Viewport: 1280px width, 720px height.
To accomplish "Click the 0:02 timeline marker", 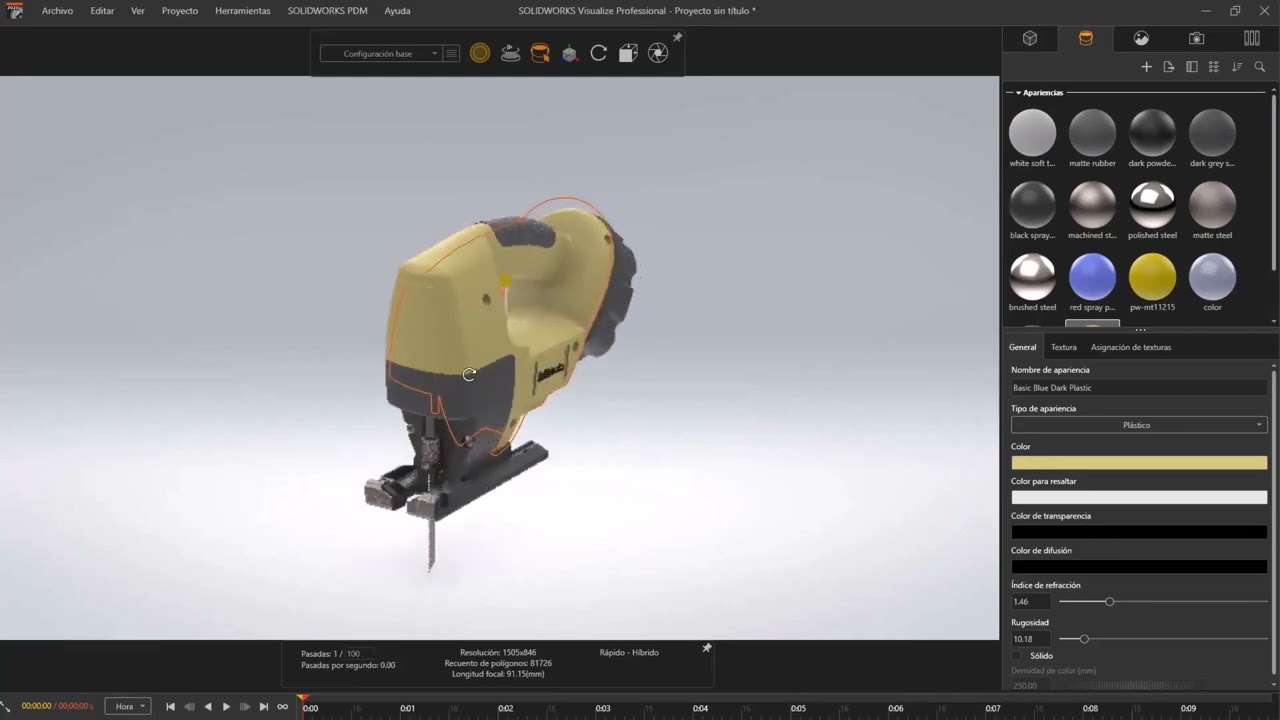I will (506, 708).
